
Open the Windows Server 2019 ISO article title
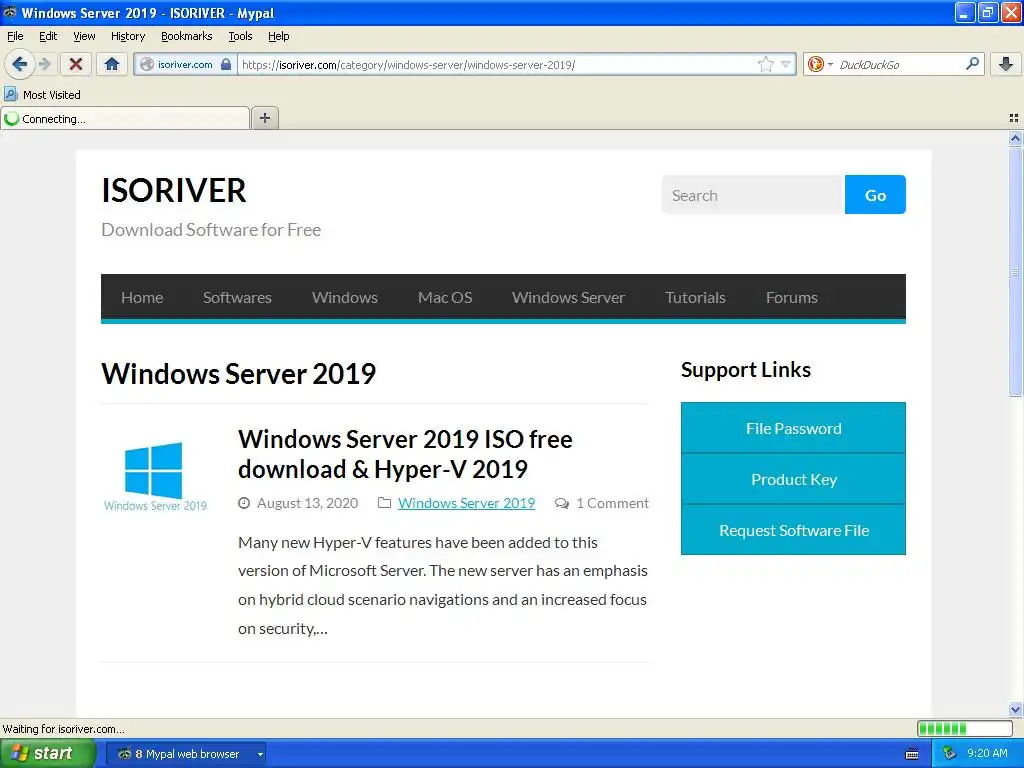pyautogui.click(x=405, y=454)
